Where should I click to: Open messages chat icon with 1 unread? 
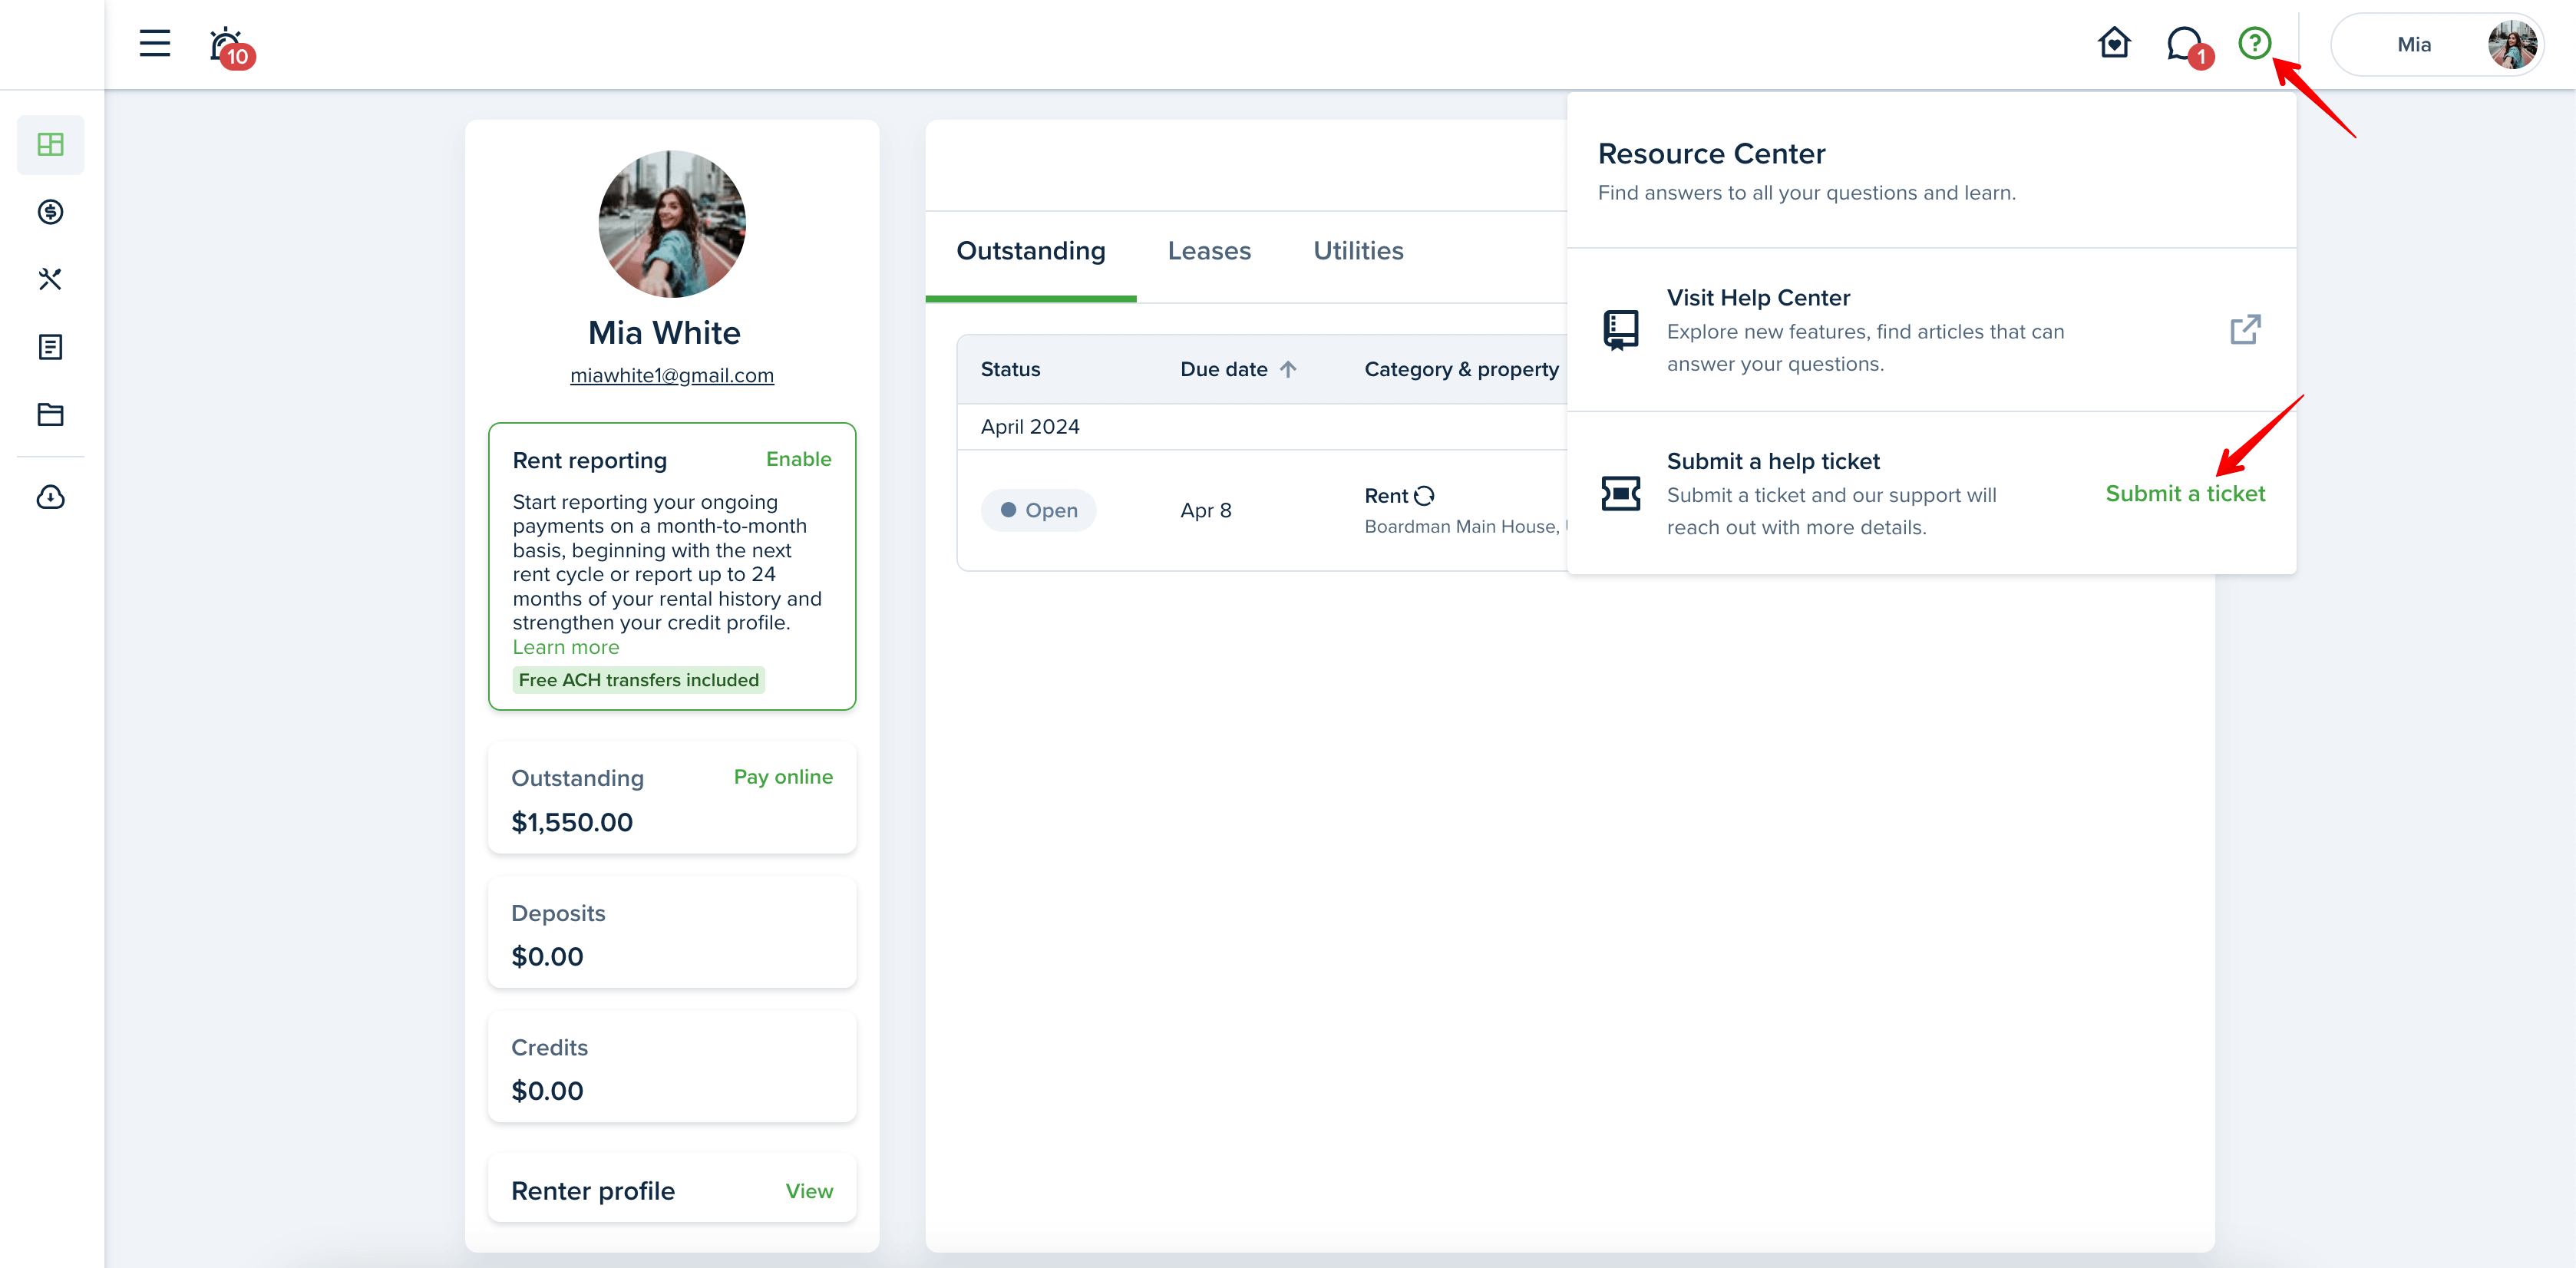click(x=2189, y=46)
